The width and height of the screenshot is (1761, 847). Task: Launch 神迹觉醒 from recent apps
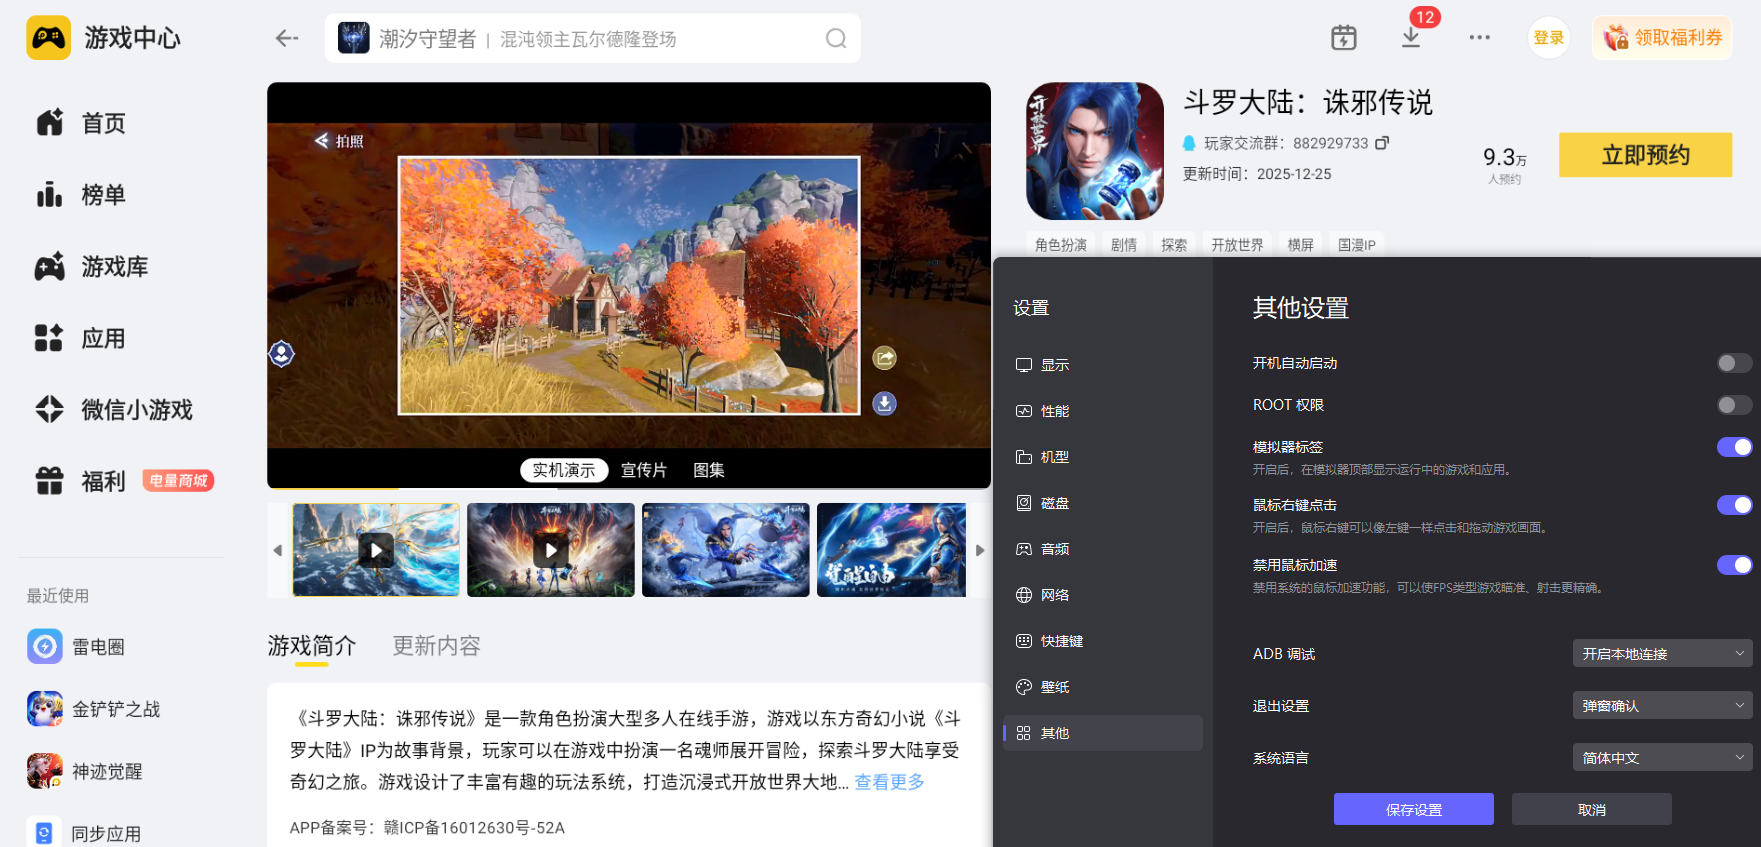coord(45,771)
